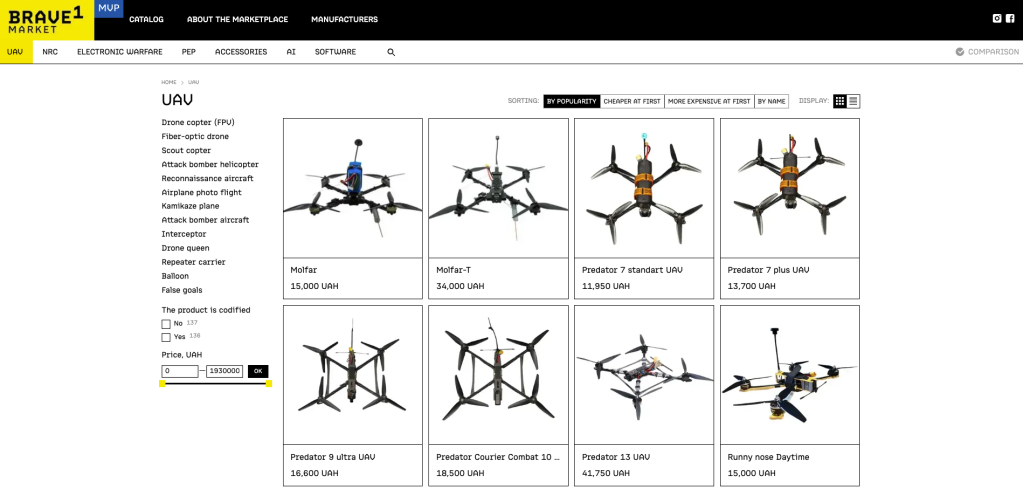This screenshot has height=489, width=1023.
Task: Sort by 'Cheaper at first'
Action: click(x=633, y=101)
